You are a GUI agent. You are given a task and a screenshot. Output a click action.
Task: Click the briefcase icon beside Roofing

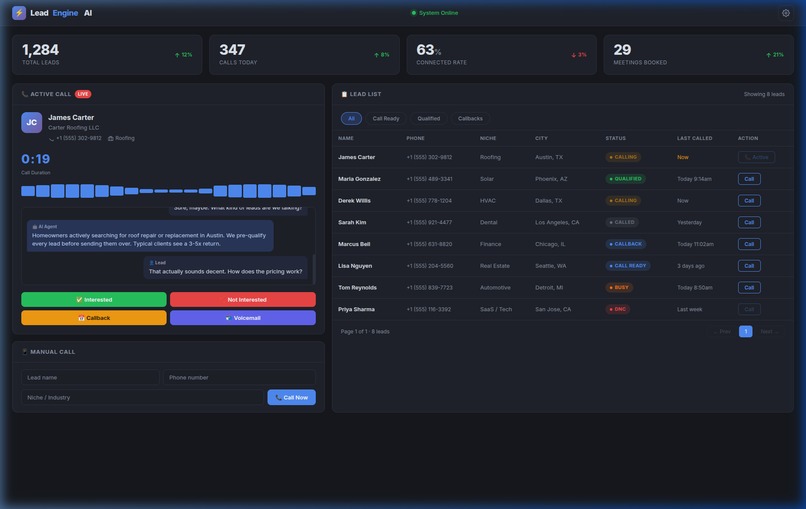(x=111, y=138)
